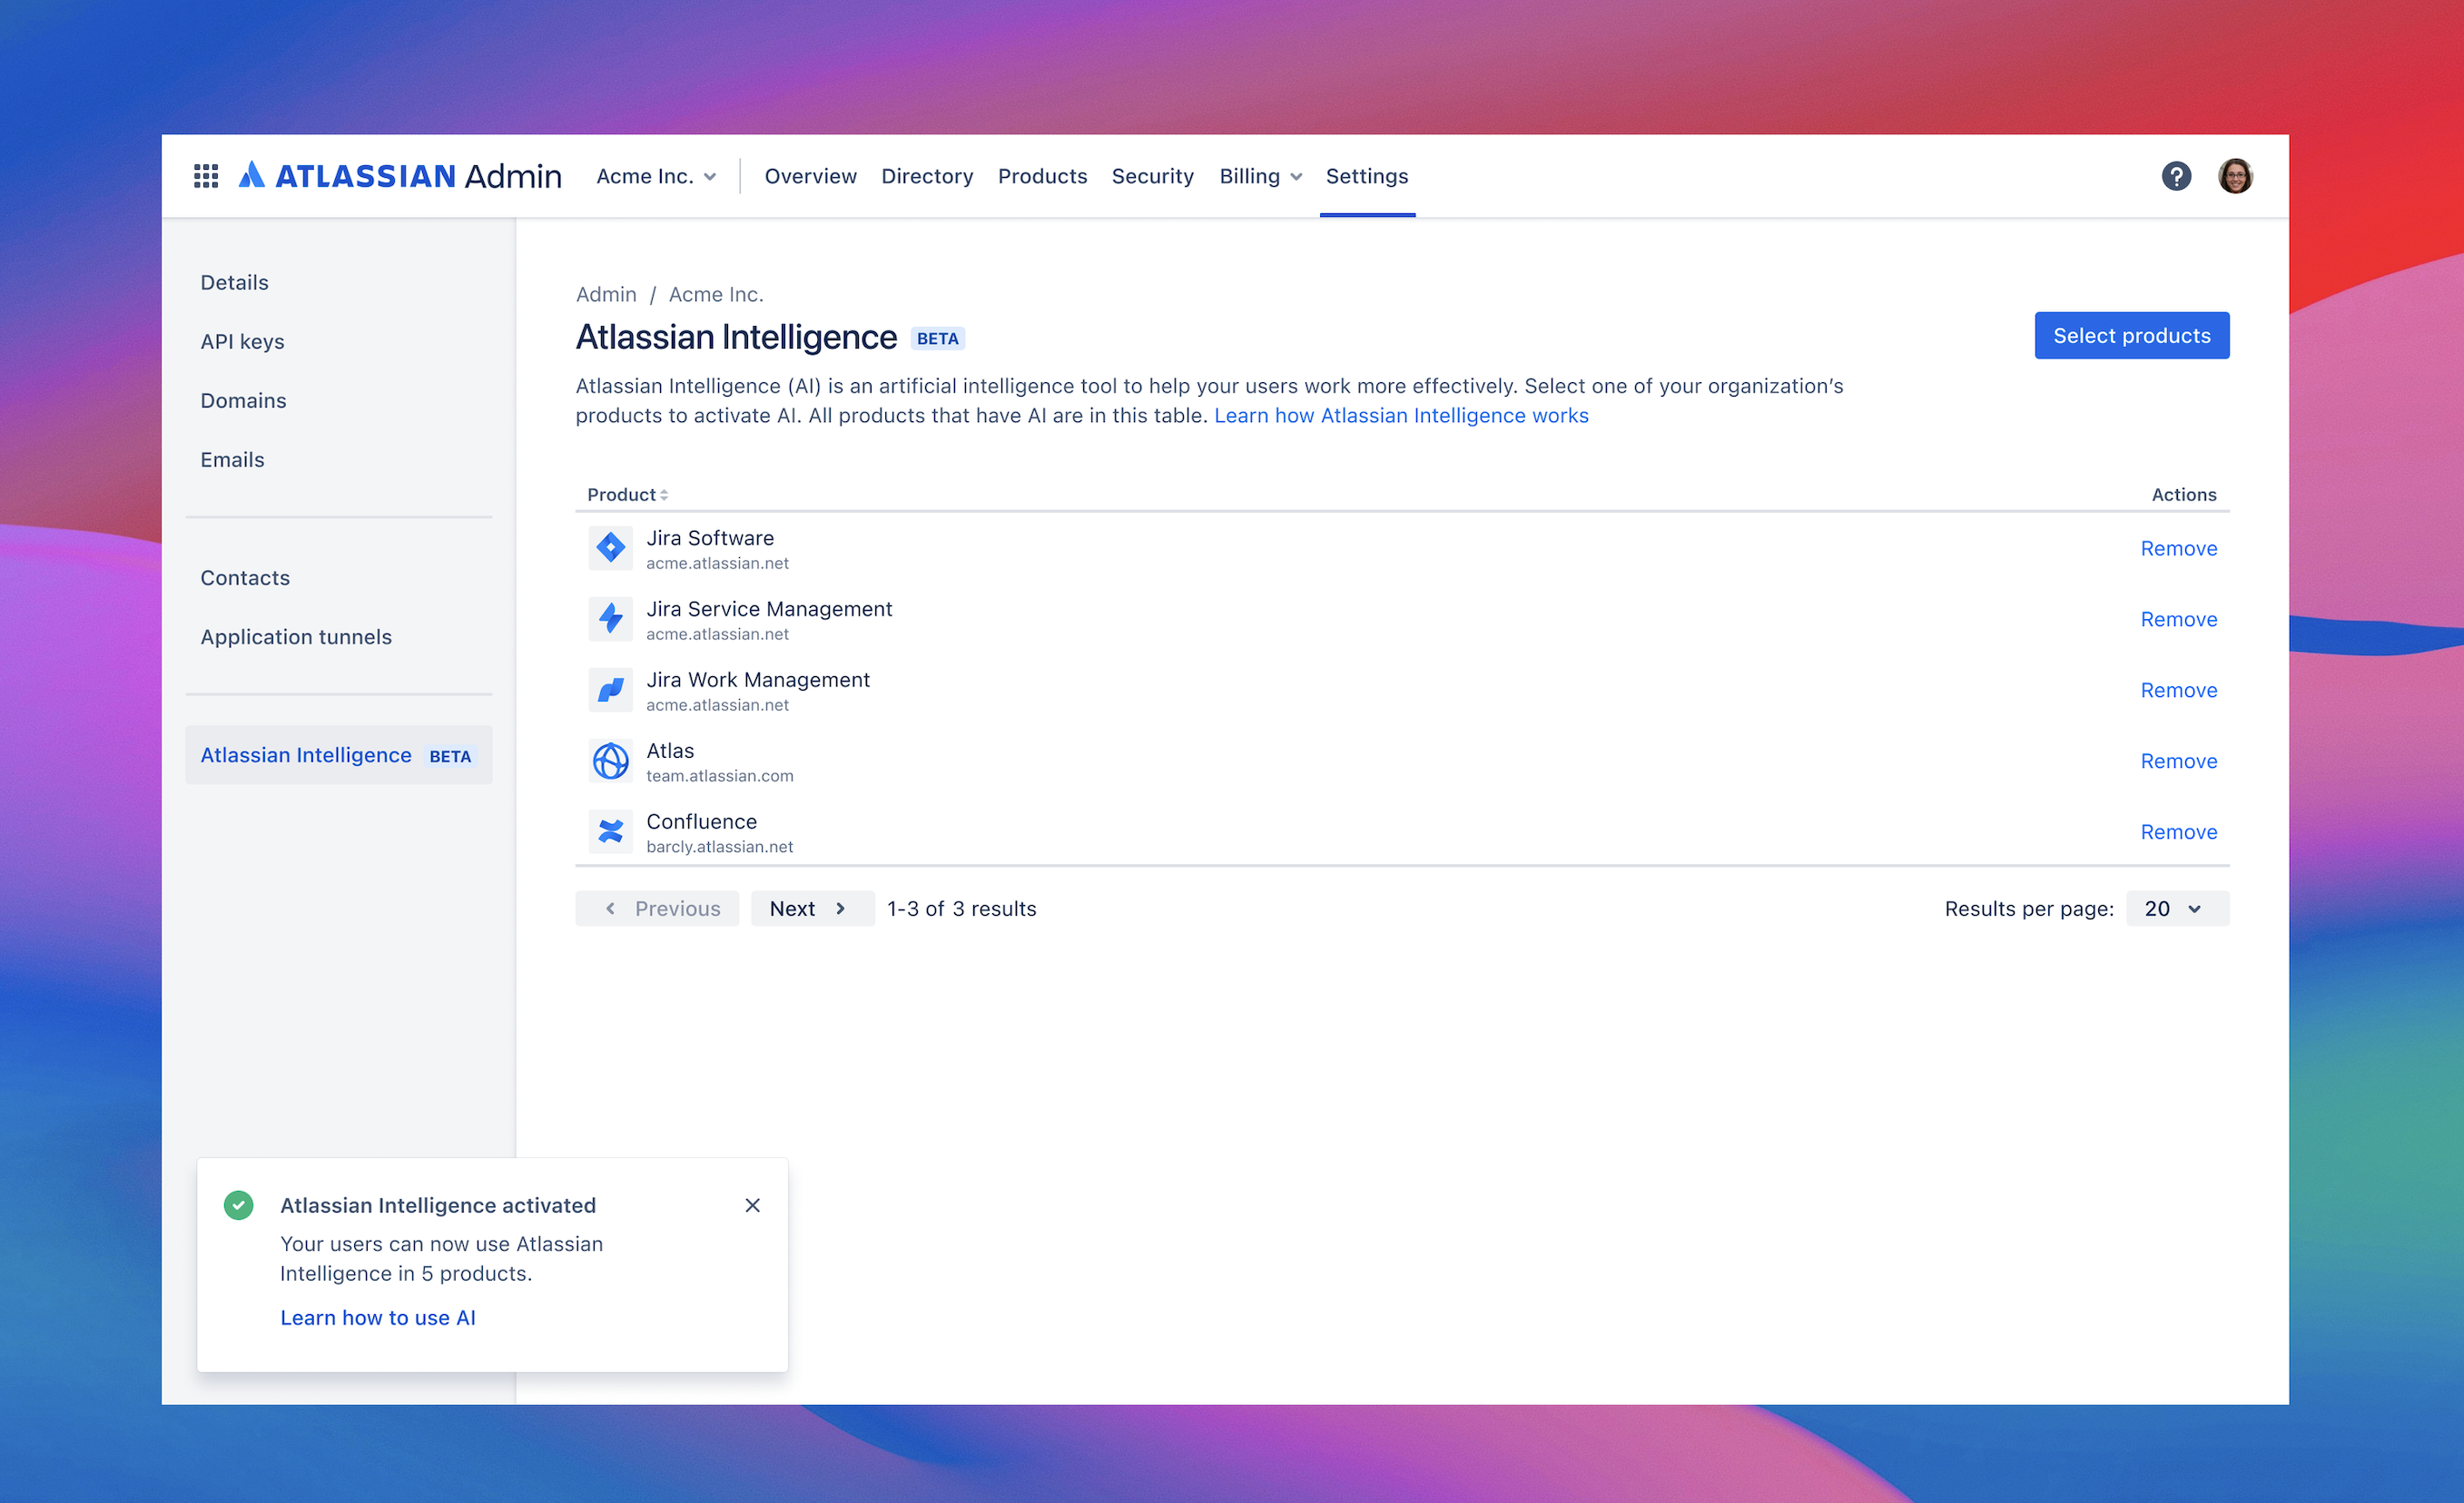Screen dimensions: 2464x1503
Task: Click the '1-3 of 3 results' text
Action: coord(961,908)
